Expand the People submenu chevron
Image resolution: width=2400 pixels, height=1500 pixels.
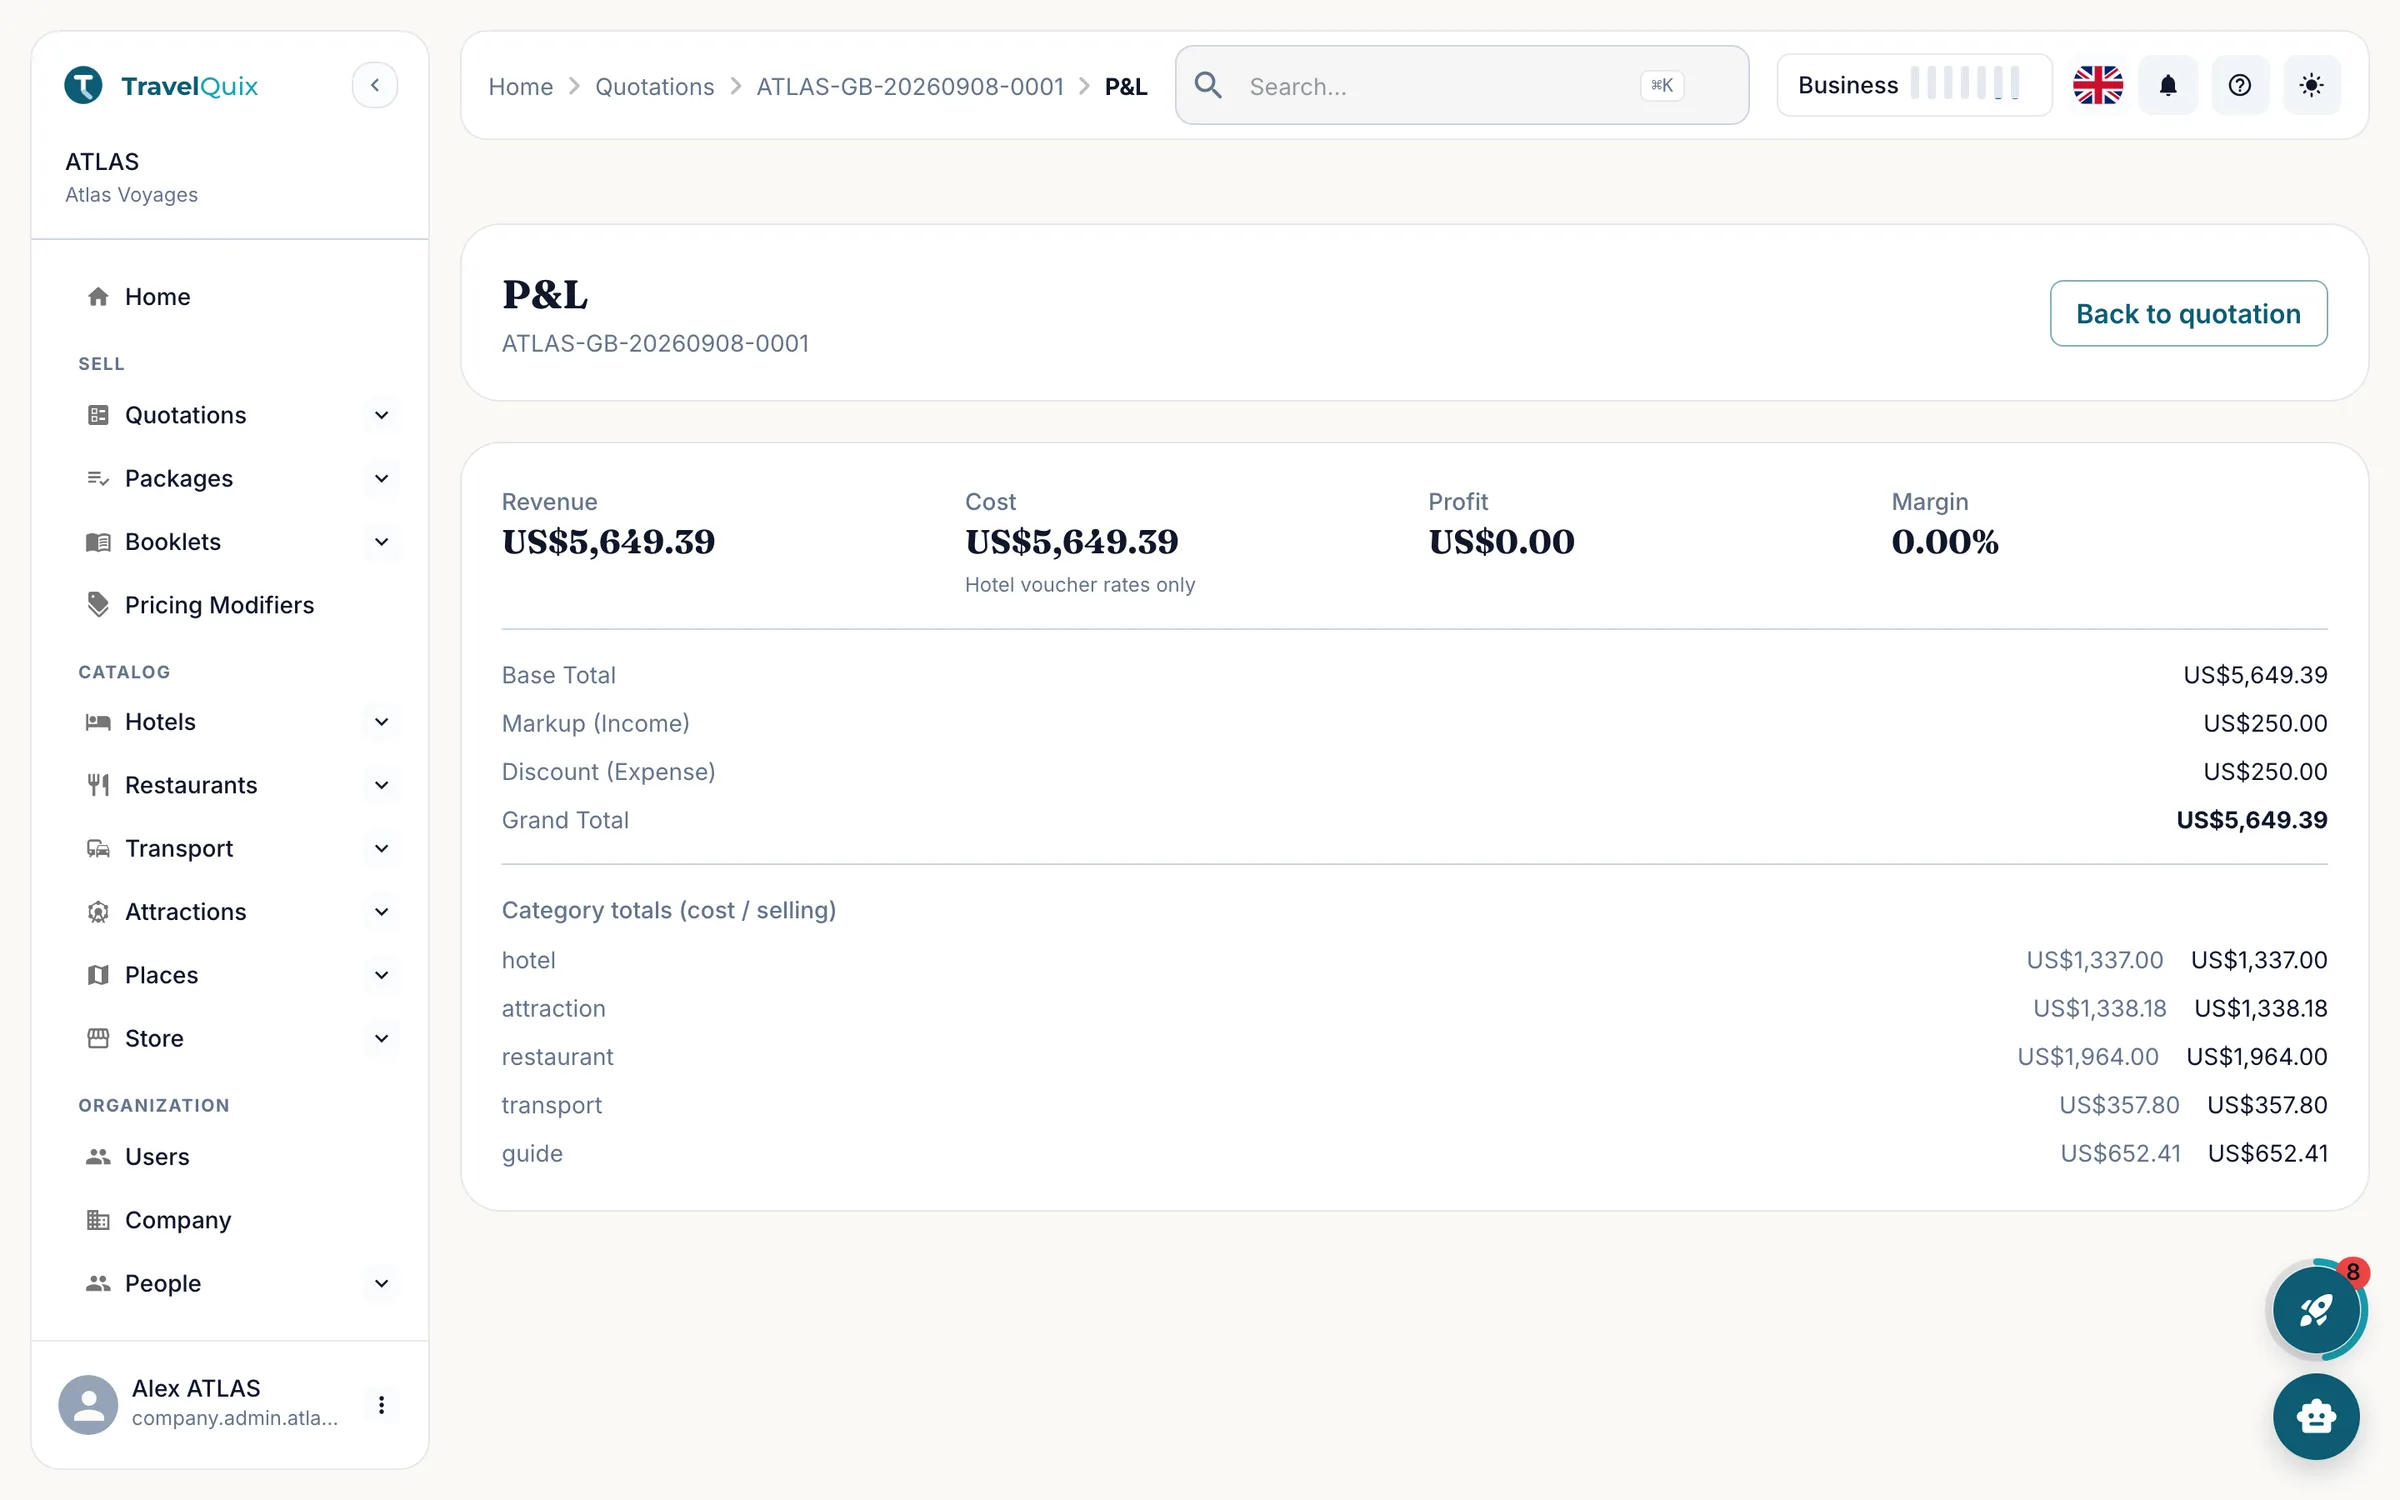(381, 1283)
